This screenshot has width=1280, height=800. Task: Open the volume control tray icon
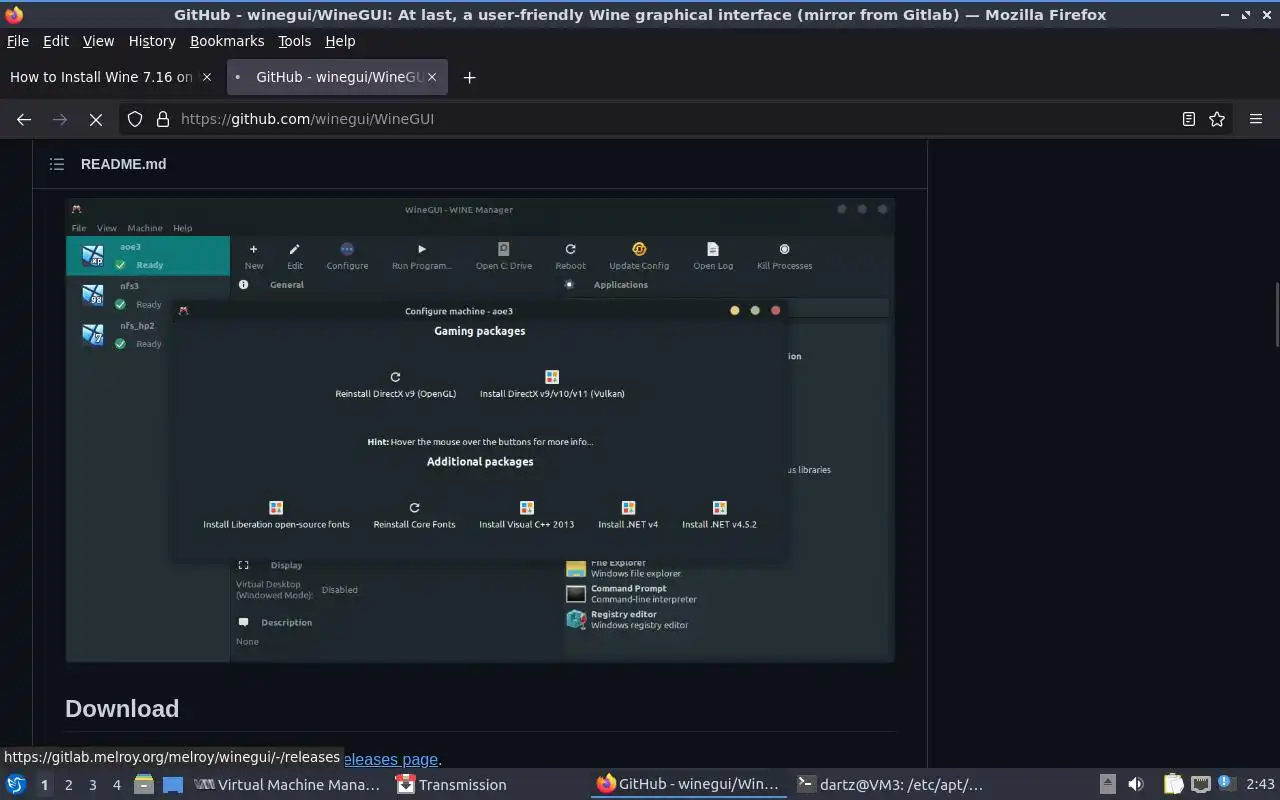click(x=1136, y=785)
